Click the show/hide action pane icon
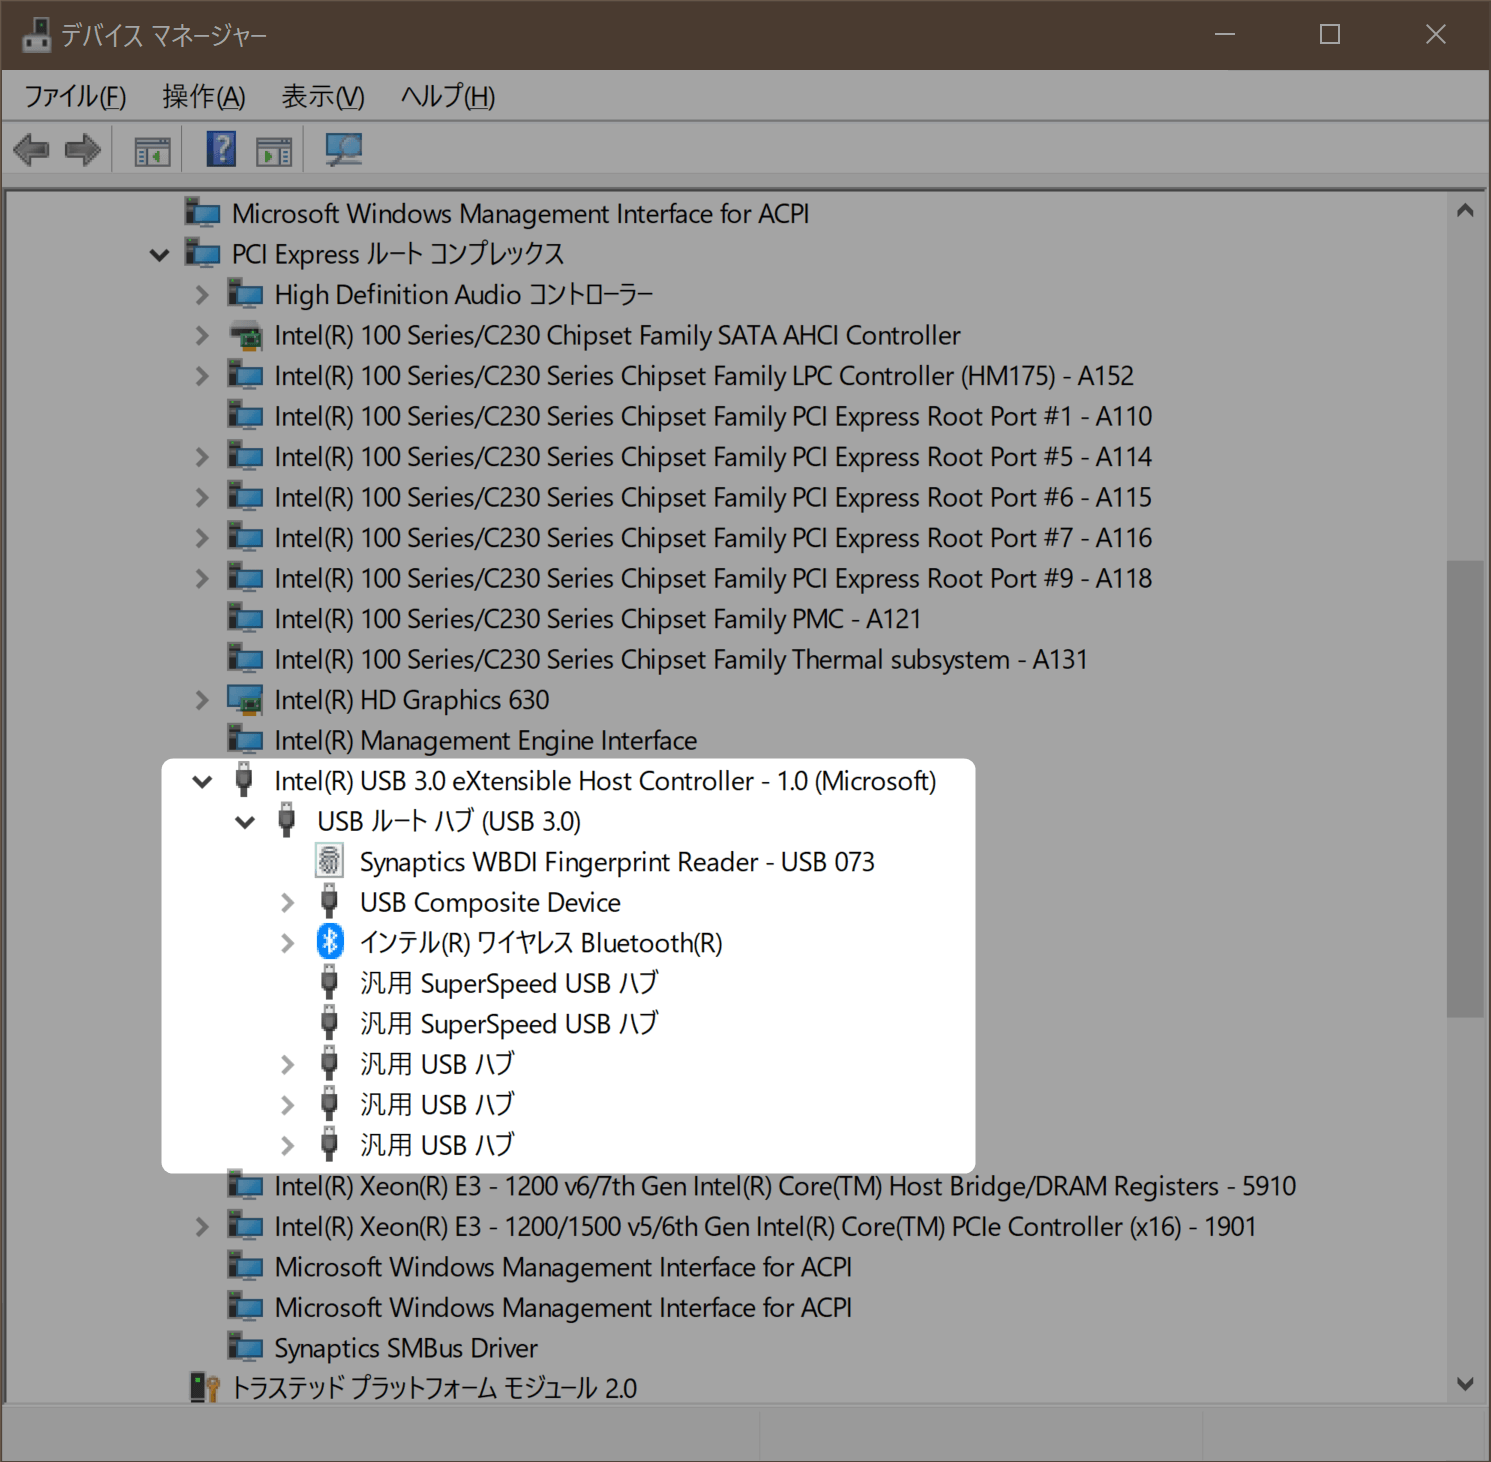Screen dimensions: 1491x1462 click(274, 151)
